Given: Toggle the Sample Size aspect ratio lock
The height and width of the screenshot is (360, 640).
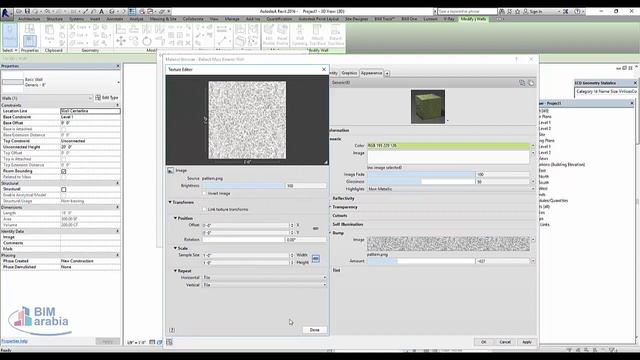Looking at the screenshot, I should [316, 259].
